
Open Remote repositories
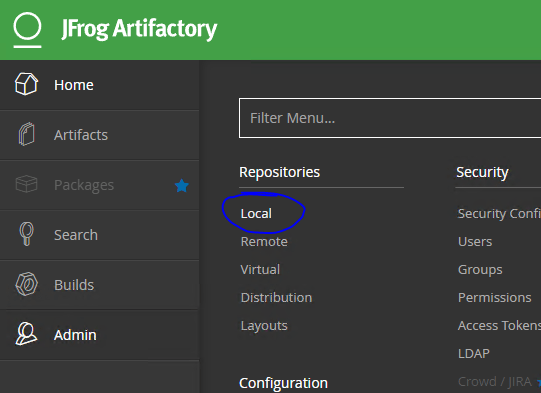pos(264,242)
